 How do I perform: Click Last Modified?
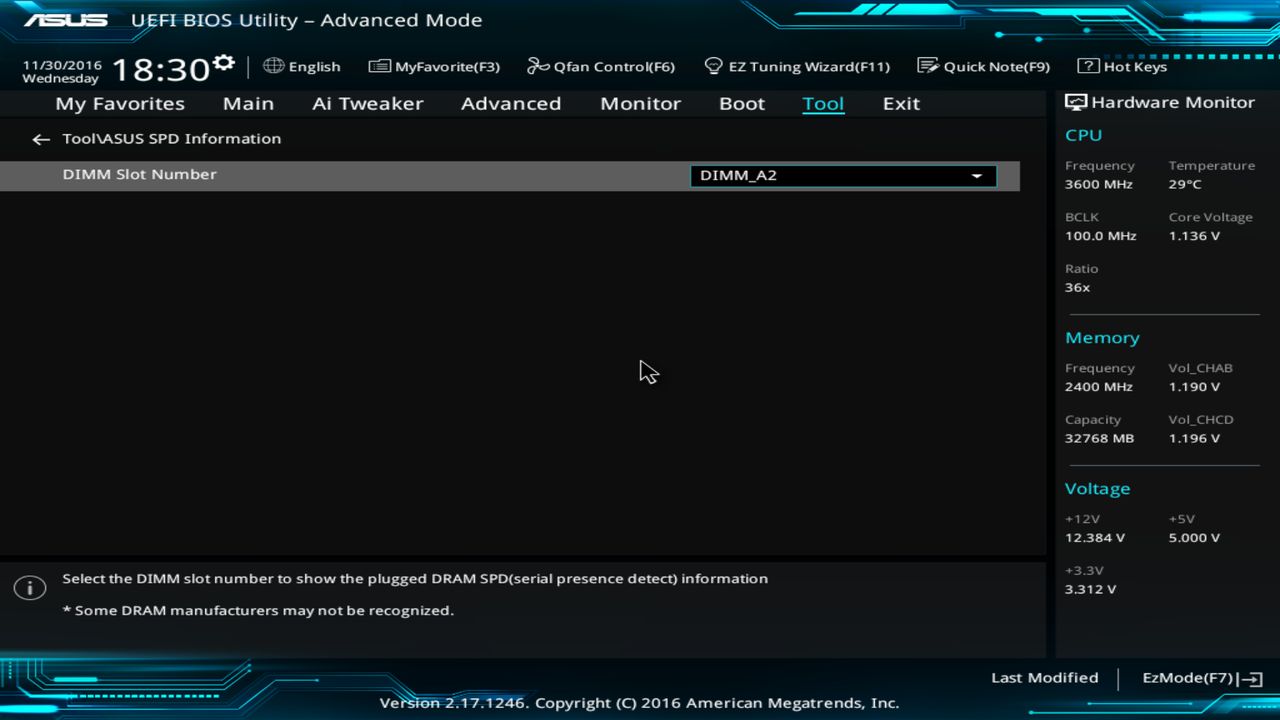tap(1044, 677)
